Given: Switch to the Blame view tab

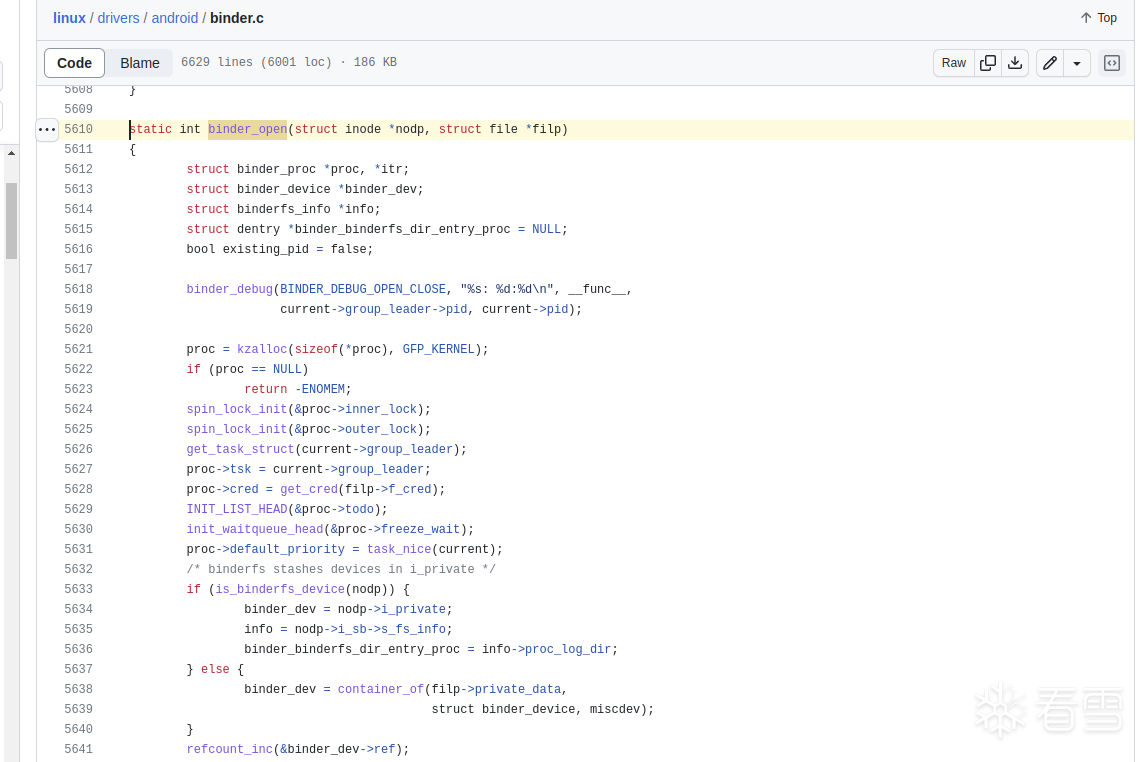Looking at the screenshot, I should coord(140,63).
